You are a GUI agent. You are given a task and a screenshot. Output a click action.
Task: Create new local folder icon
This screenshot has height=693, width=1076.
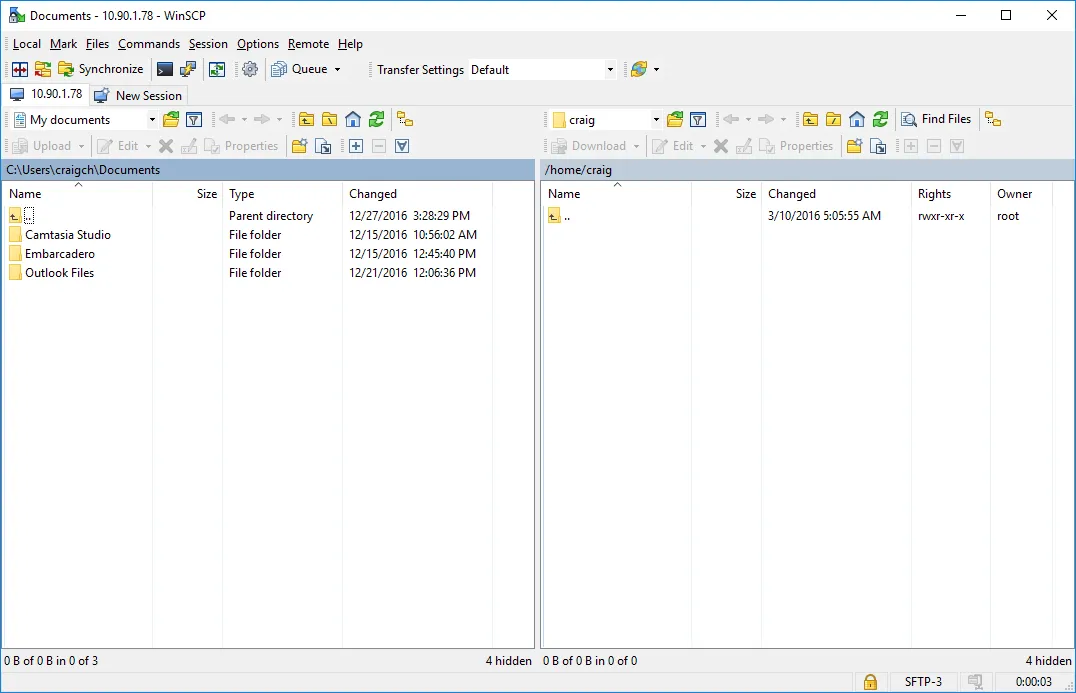299,146
